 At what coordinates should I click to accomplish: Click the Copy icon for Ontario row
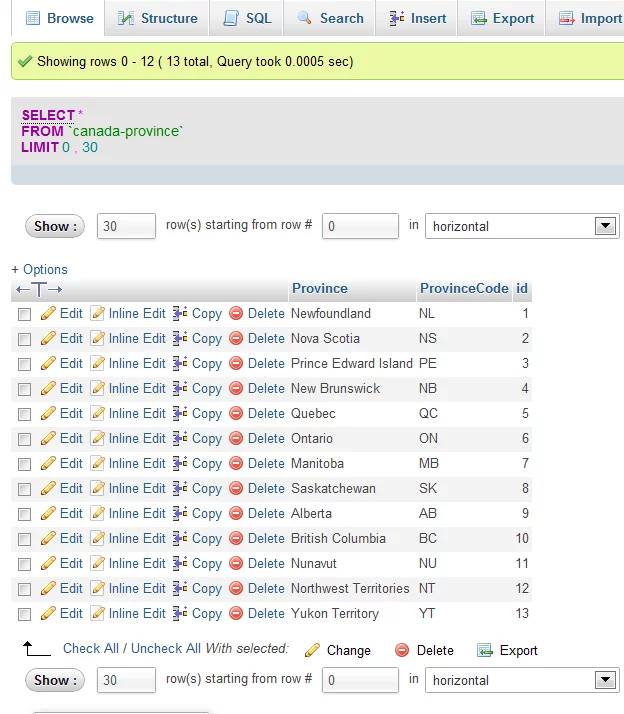click(x=180, y=438)
